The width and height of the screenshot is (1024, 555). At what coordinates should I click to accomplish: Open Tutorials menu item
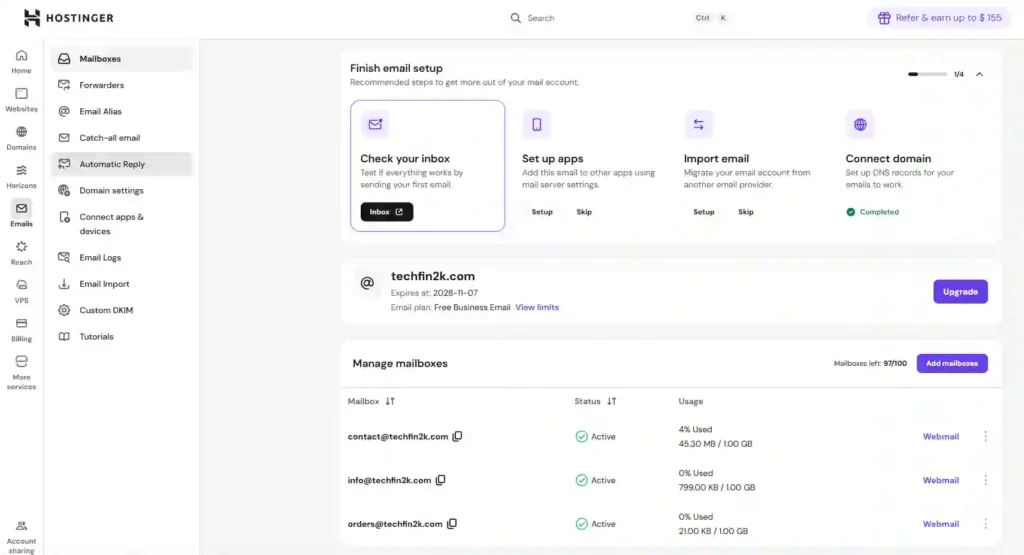coord(121,336)
